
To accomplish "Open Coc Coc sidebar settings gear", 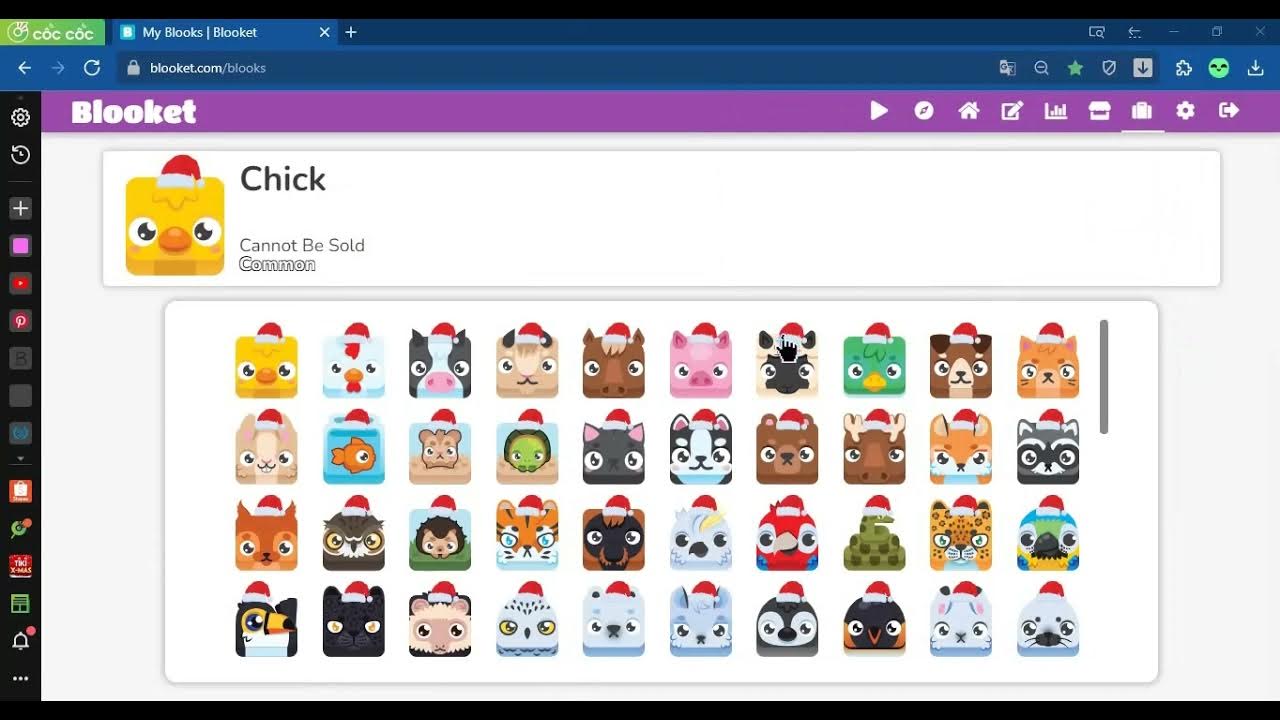I will pyautogui.click(x=20, y=117).
